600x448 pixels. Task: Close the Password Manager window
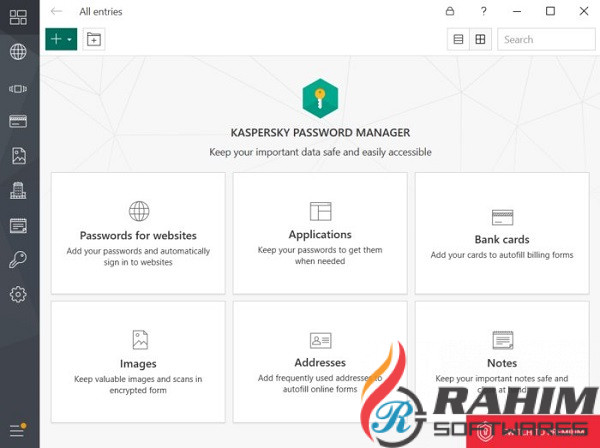[x=584, y=11]
